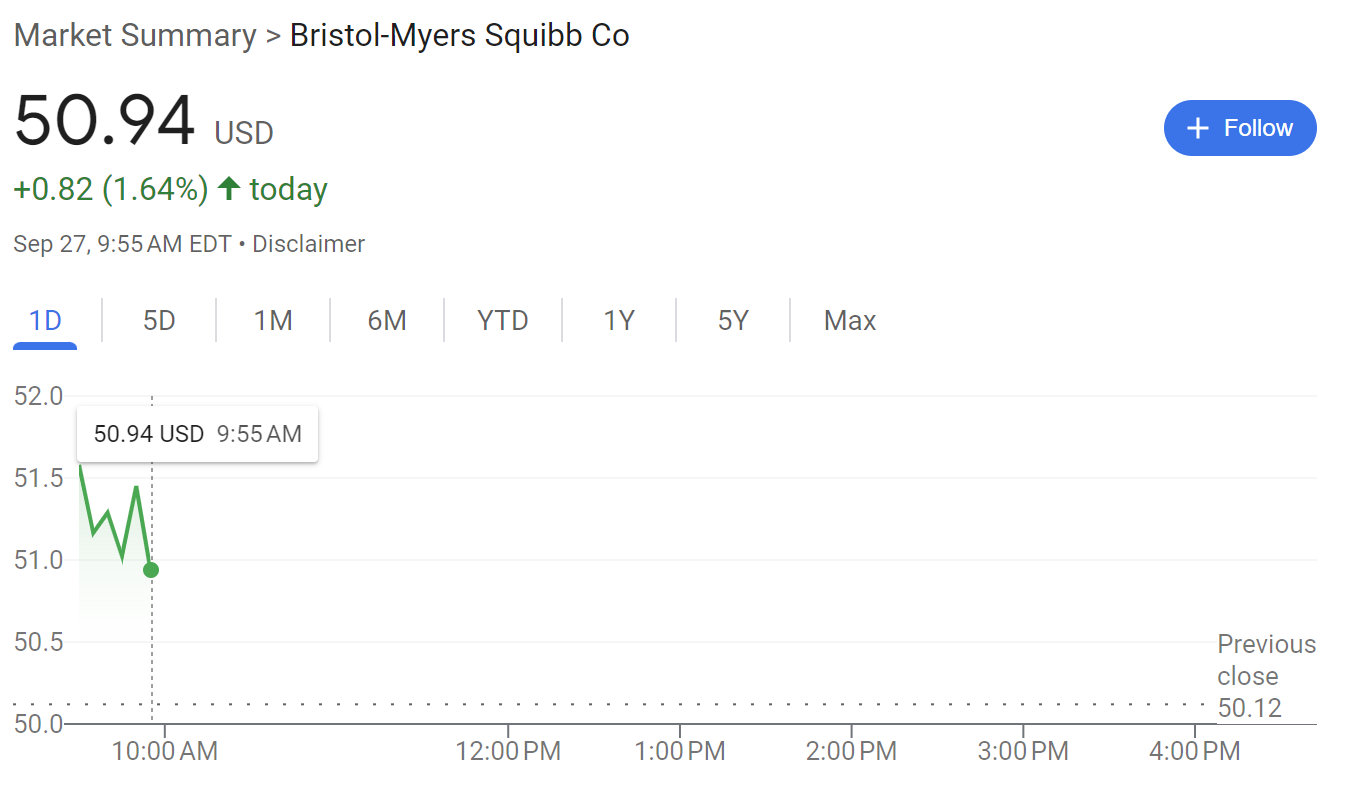View the 5Y price range
This screenshot has height=791, width=1354.
coord(733,321)
